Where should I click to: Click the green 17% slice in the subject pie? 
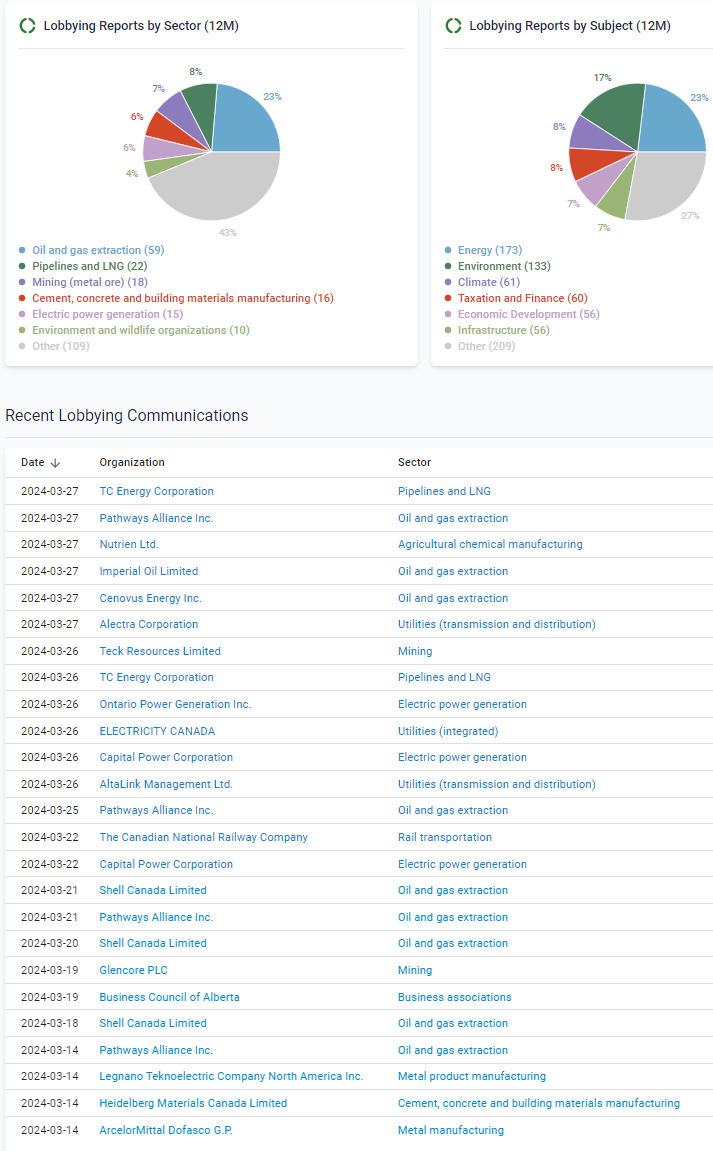[617, 114]
